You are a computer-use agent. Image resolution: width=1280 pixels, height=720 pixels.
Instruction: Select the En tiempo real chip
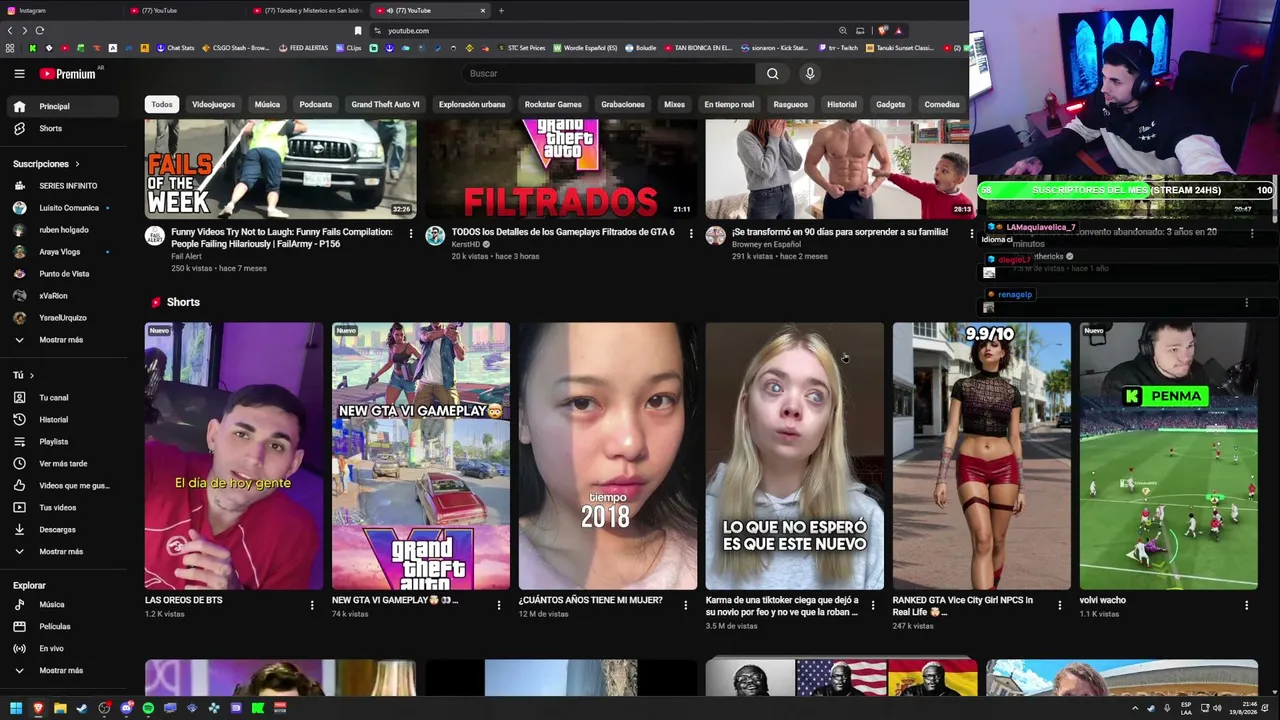point(729,104)
